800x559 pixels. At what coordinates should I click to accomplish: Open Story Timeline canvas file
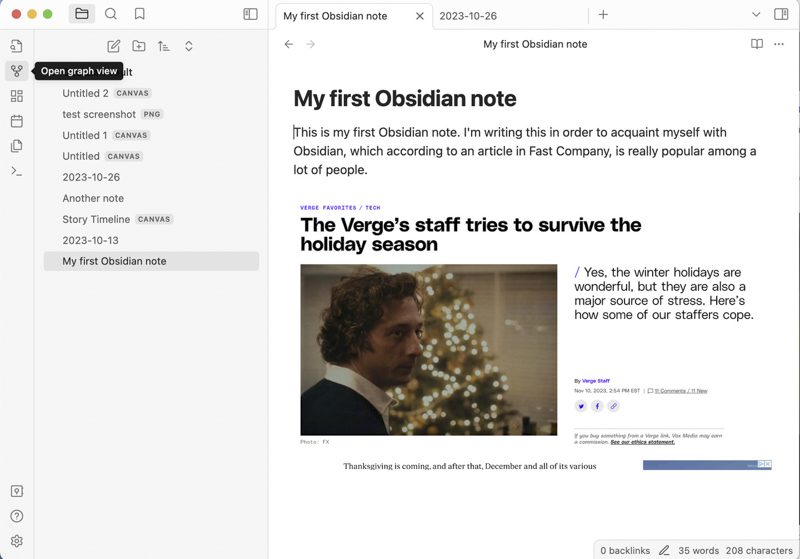click(x=151, y=219)
